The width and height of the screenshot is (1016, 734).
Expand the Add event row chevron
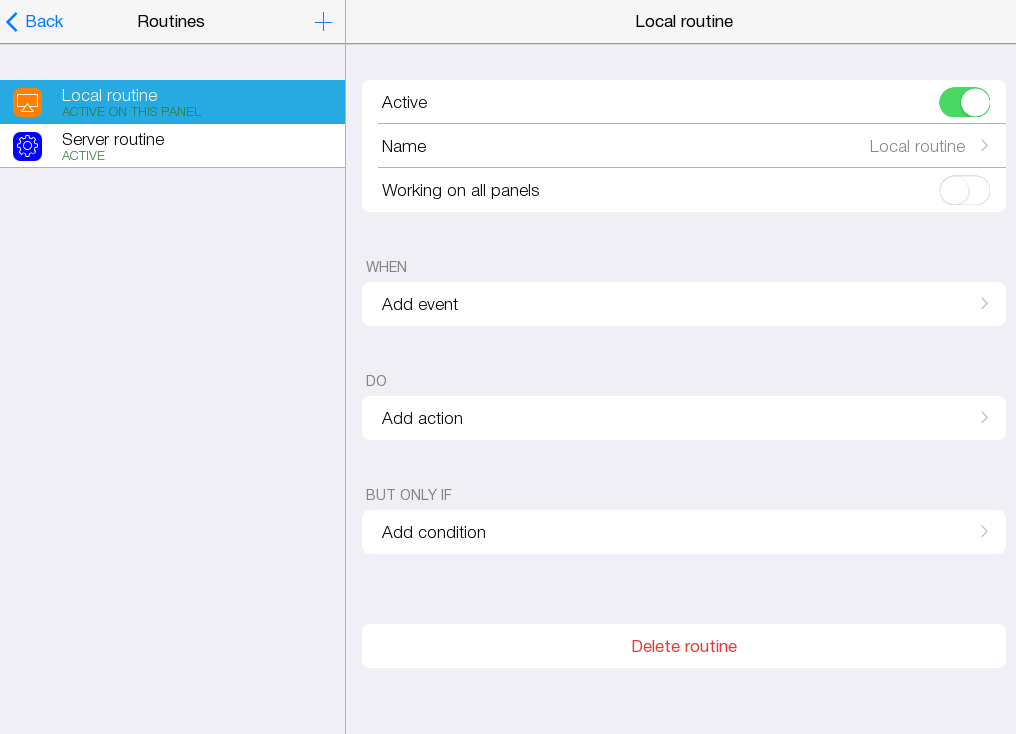coord(984,304)
